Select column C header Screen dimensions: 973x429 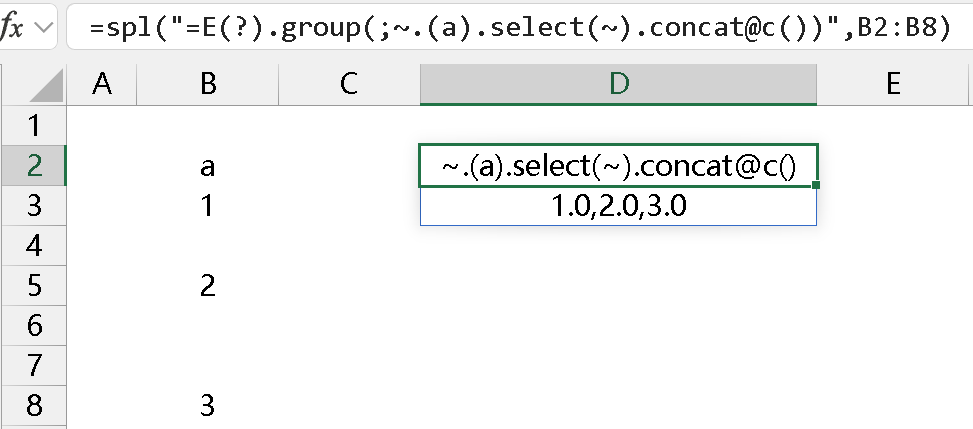348,85
